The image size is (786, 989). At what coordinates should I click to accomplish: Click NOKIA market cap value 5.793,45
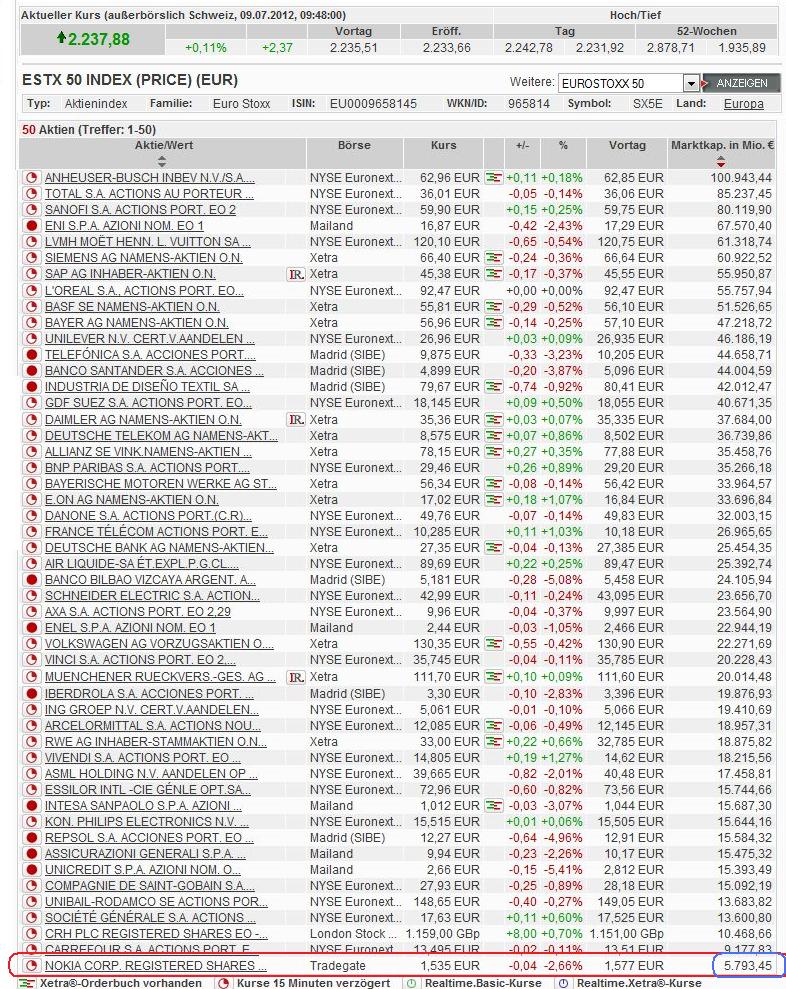click(748, 966)
